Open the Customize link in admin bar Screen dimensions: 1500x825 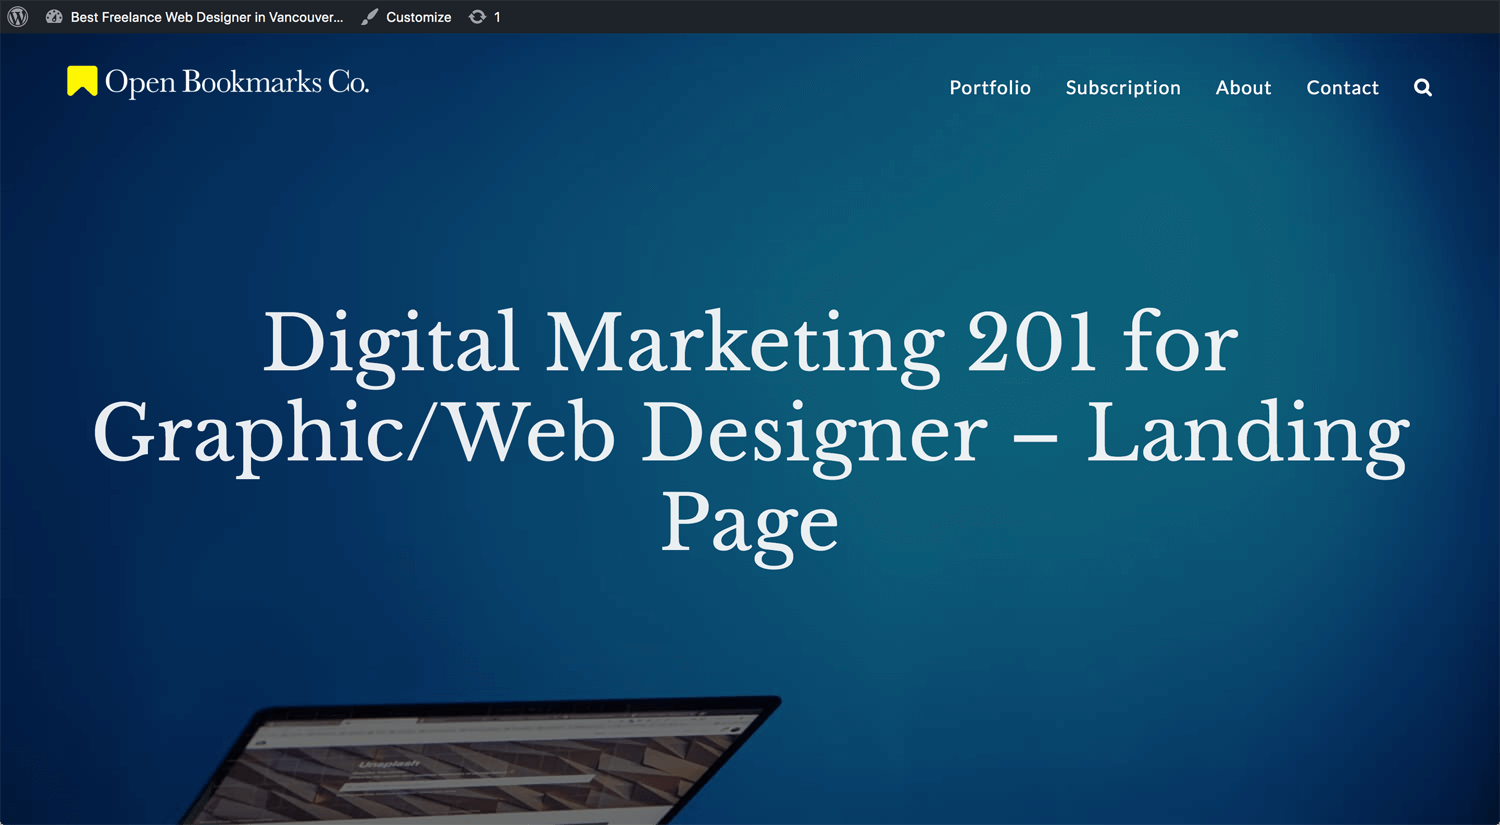point(418,17)
